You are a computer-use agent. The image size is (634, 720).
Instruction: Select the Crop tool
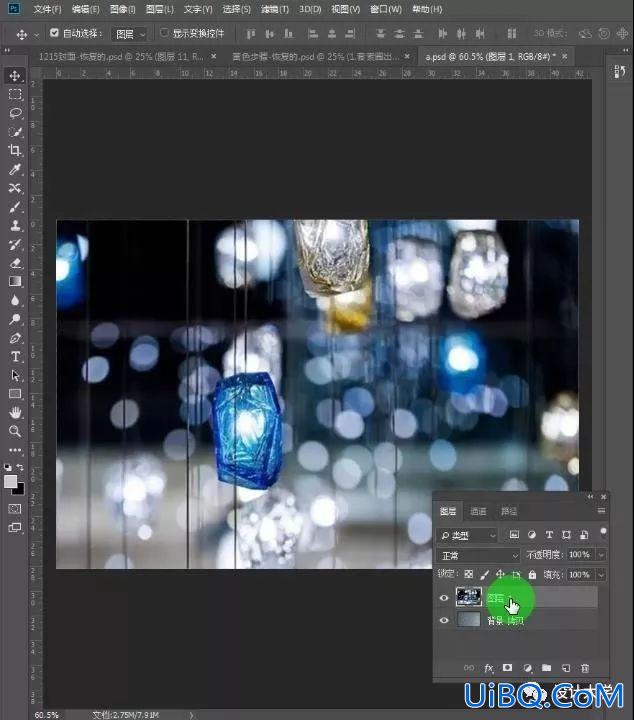pos(15,150)
